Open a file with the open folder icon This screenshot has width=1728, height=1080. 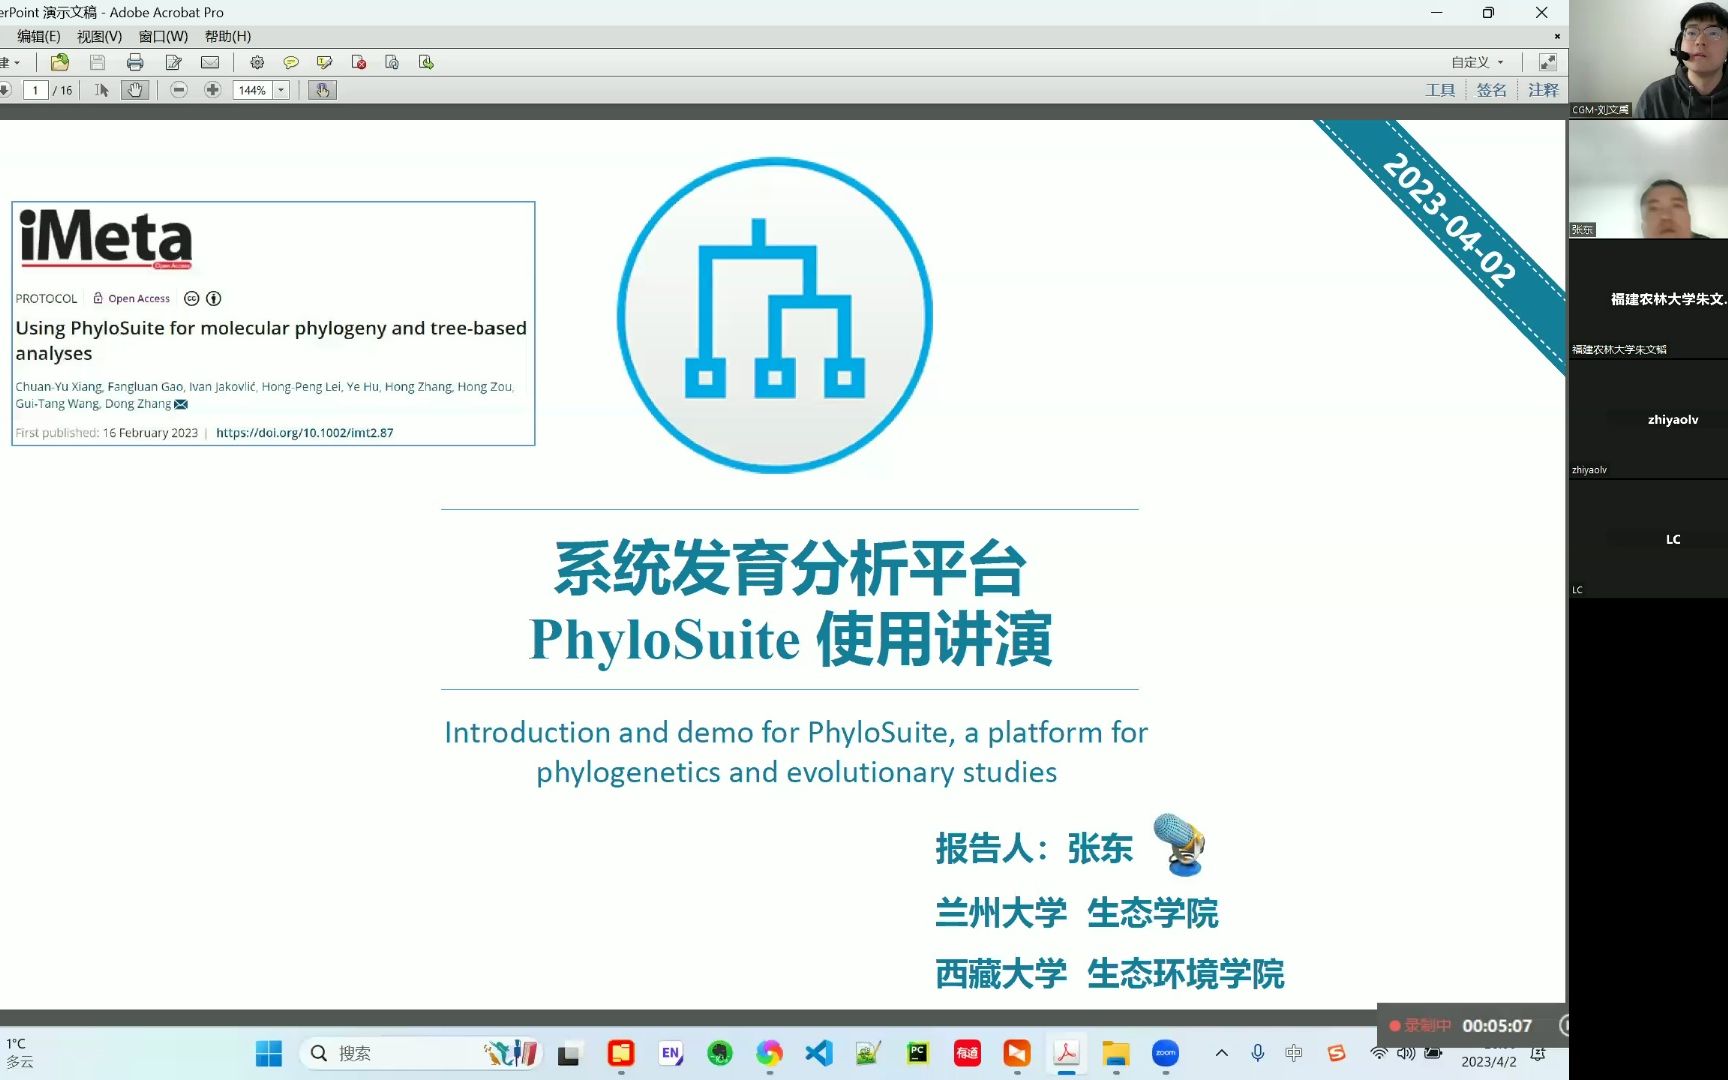pos(57,61)
